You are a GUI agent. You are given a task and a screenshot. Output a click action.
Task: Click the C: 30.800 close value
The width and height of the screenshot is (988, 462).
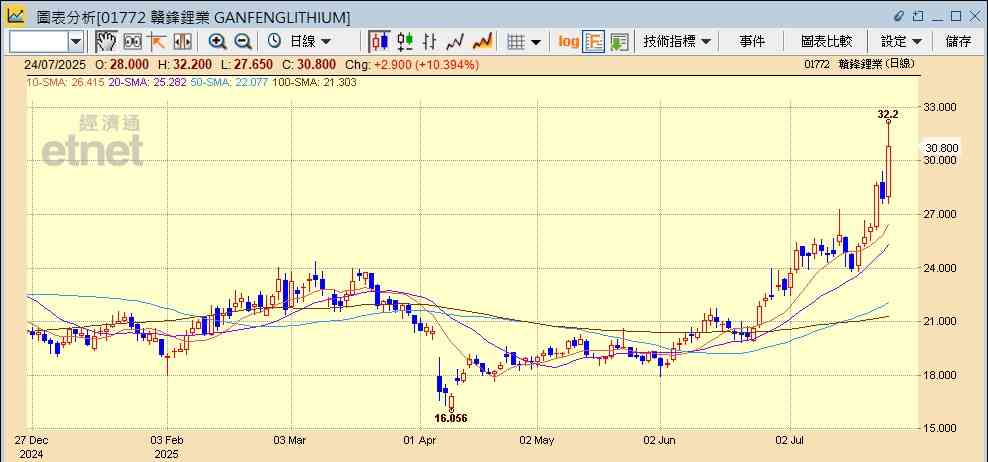tap(309, 64)
